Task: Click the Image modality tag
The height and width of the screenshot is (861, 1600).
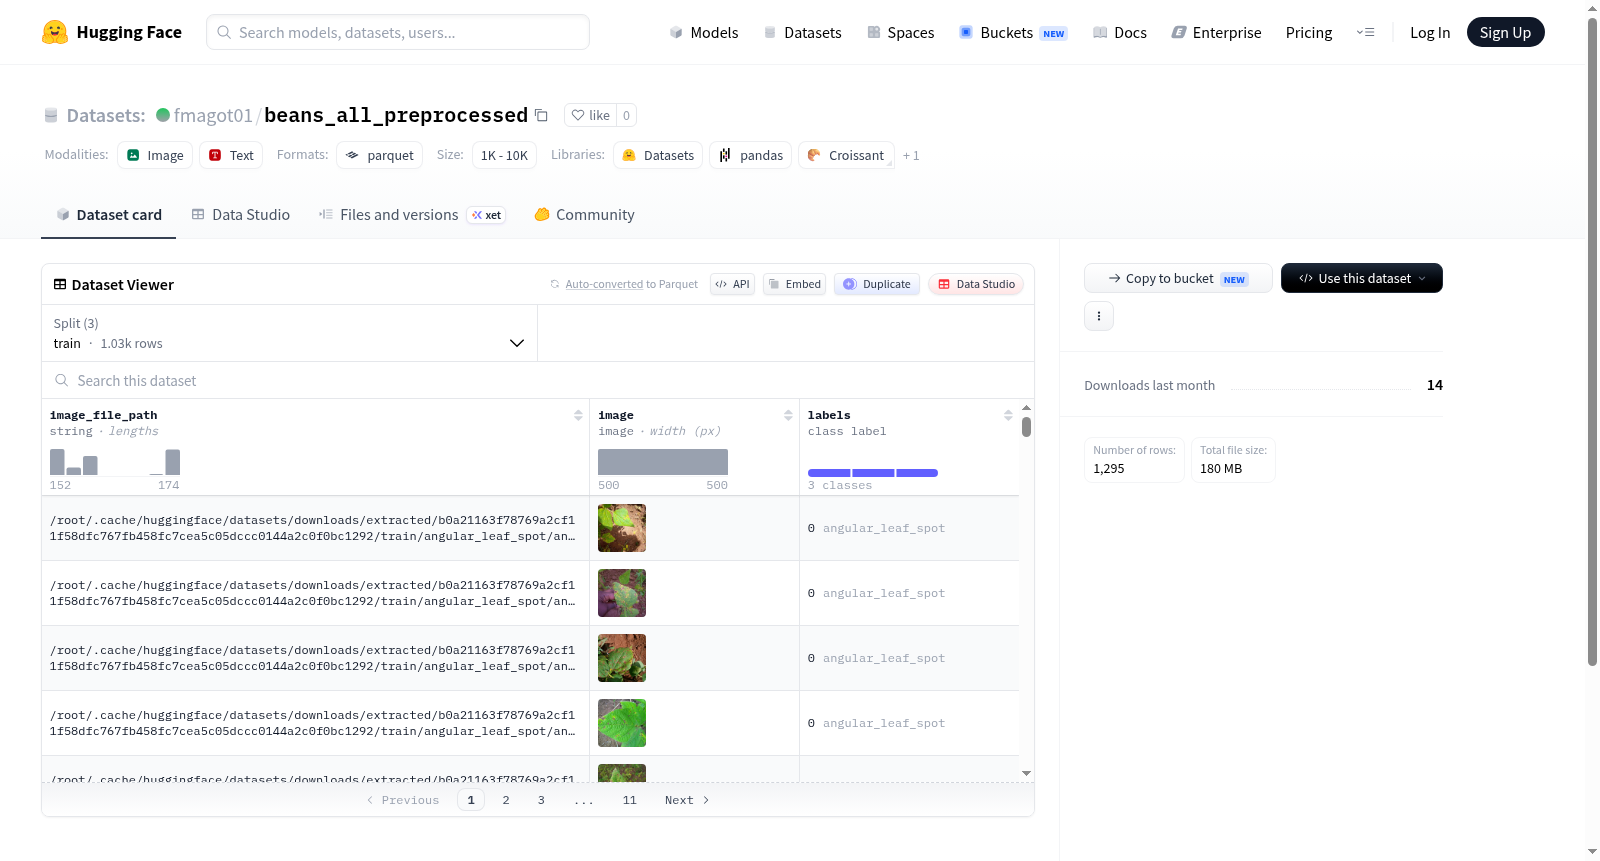Action: point(155,155)
